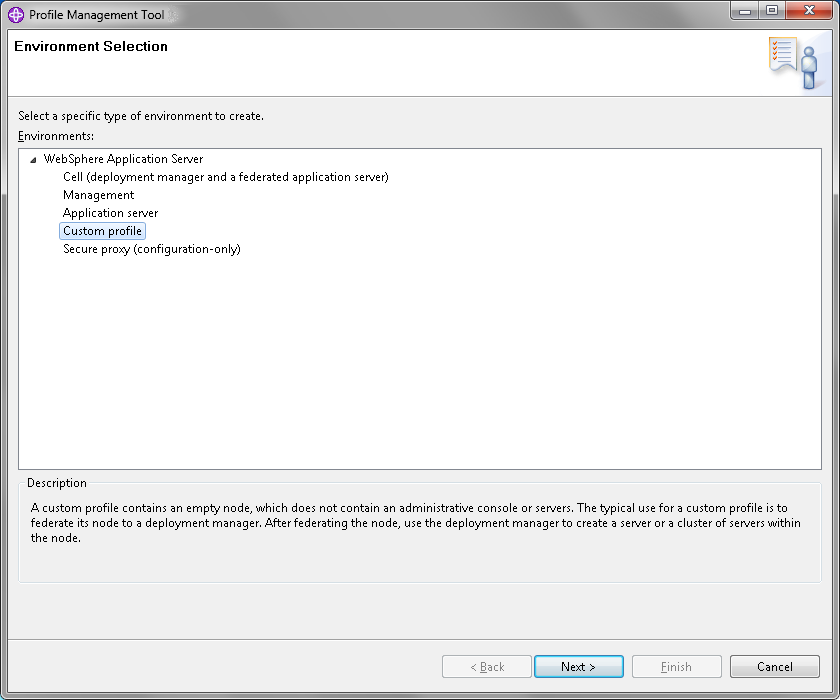Cancel the Profile Management Tool wizard
The height and width of the screenshot is (700, 840).
tap(775, 666)
